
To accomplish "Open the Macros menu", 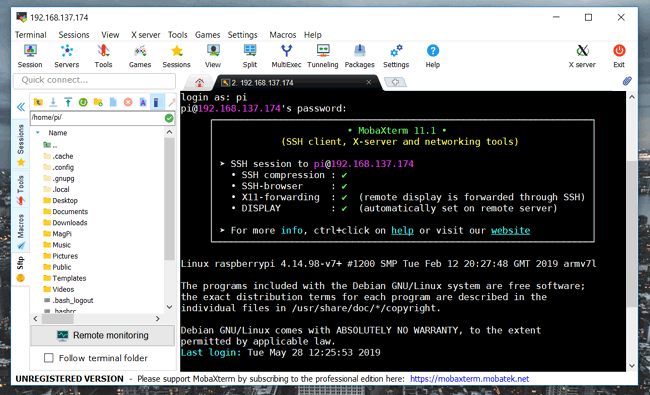I will click(283, 35).
